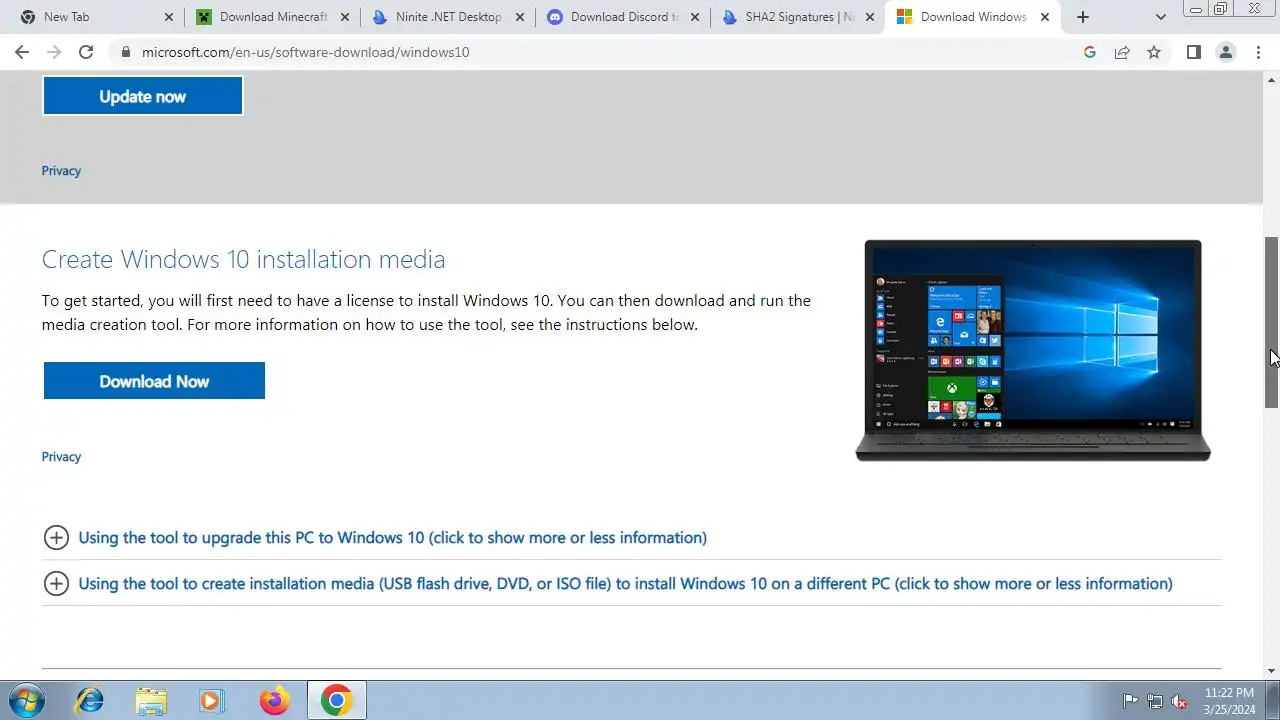The width and height of the screenshot is (1280, 720).
Task: Click the network tray icon
Action: tap(1155, 701)
